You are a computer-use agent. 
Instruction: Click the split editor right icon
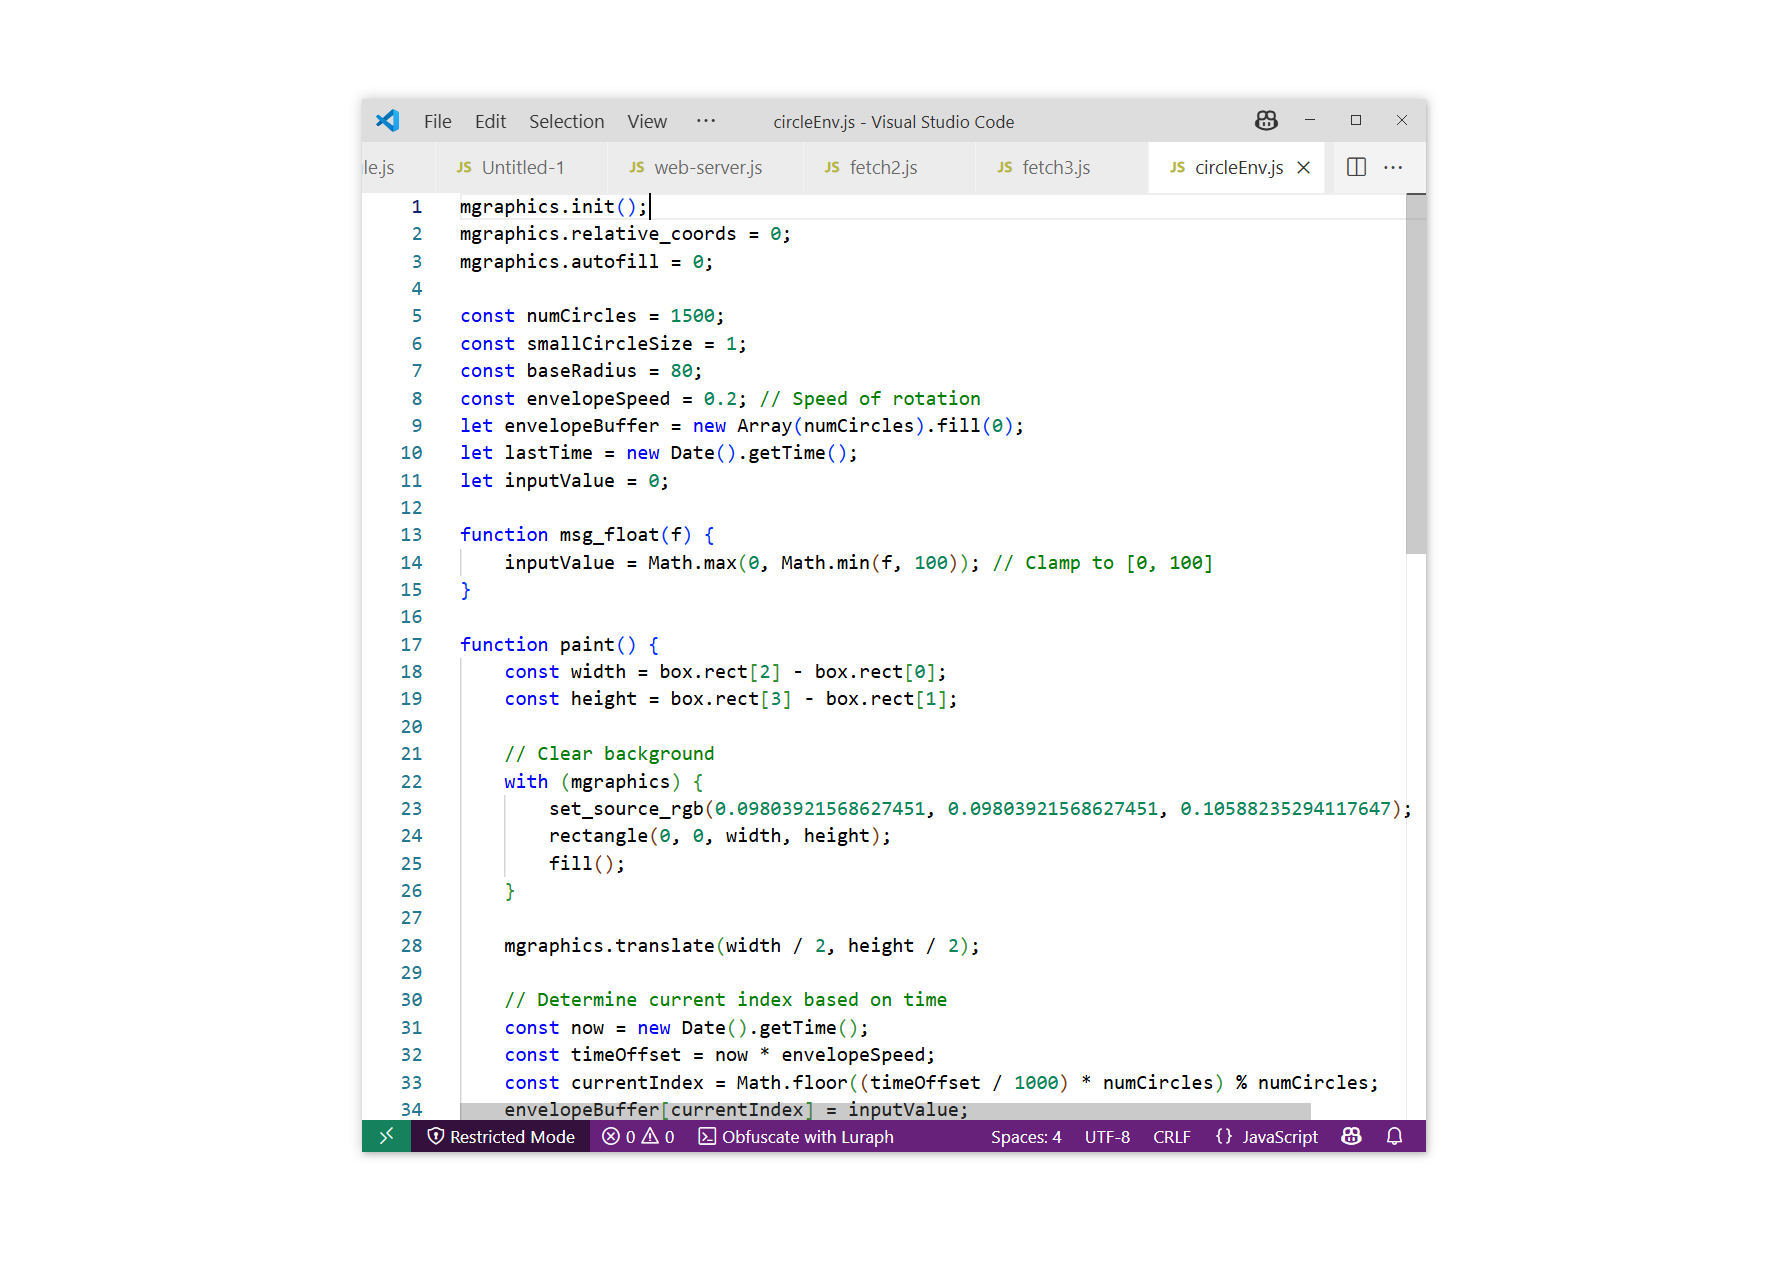pos(1356,167)
